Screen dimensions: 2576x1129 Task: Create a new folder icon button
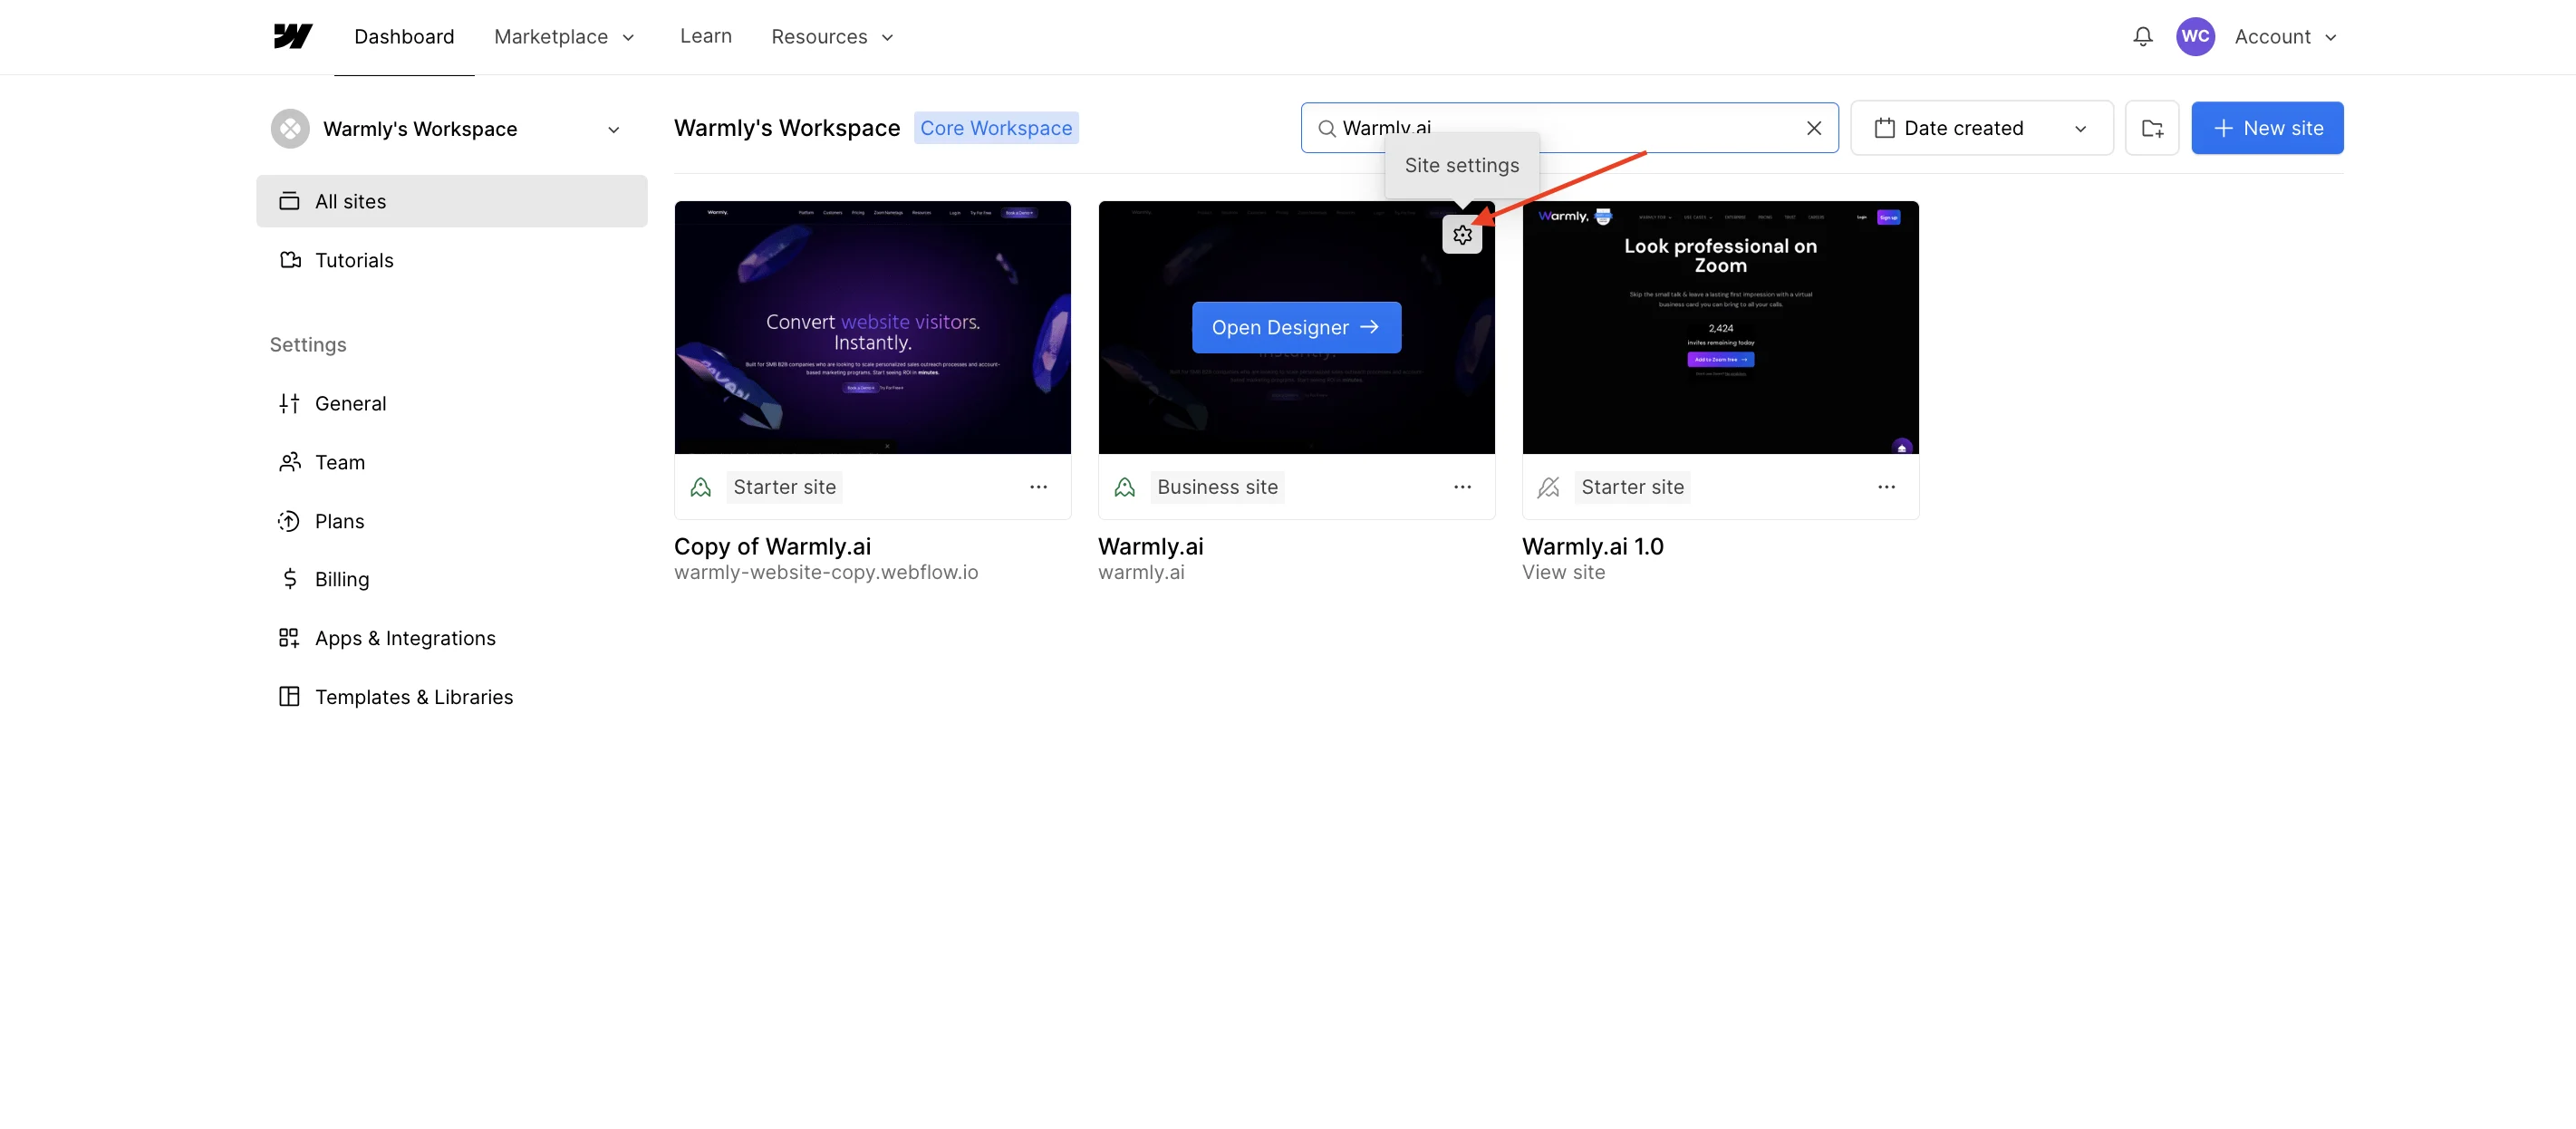coord(2152,128)
